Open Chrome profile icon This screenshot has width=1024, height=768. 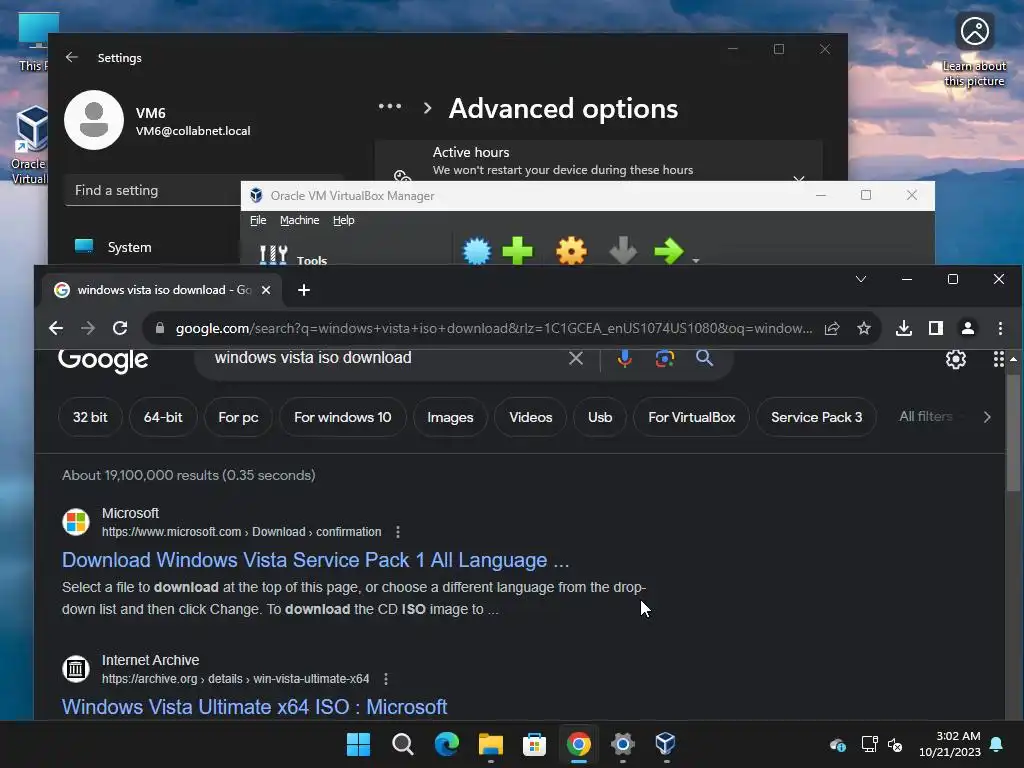point(968,328)
